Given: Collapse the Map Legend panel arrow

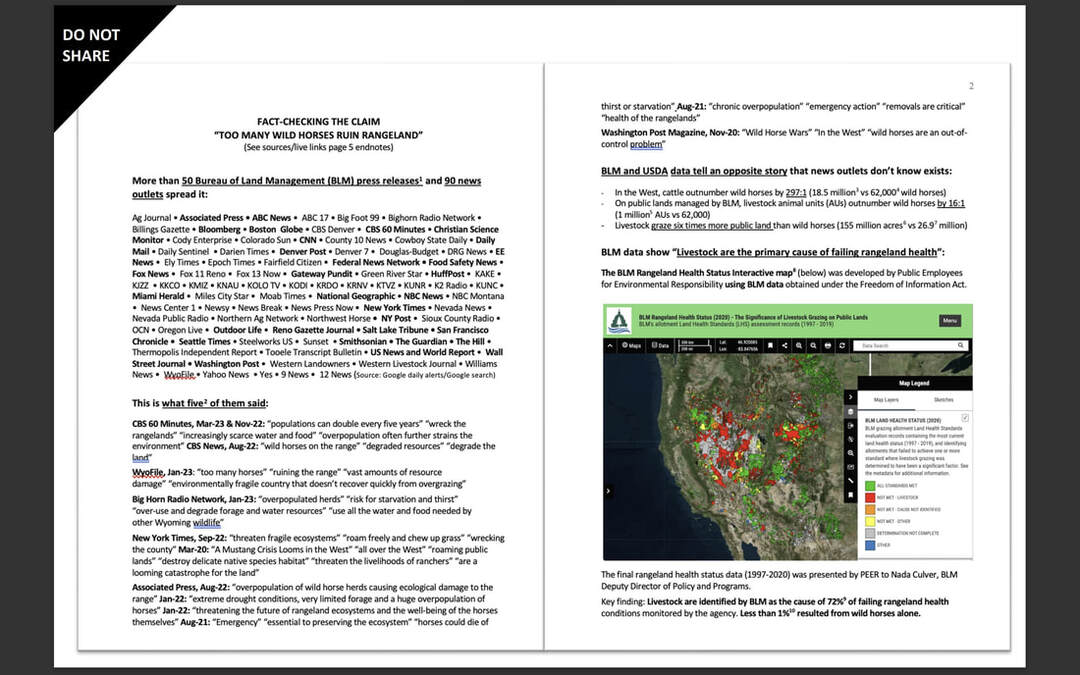Looking at the screenshot, I should [850, 397].
